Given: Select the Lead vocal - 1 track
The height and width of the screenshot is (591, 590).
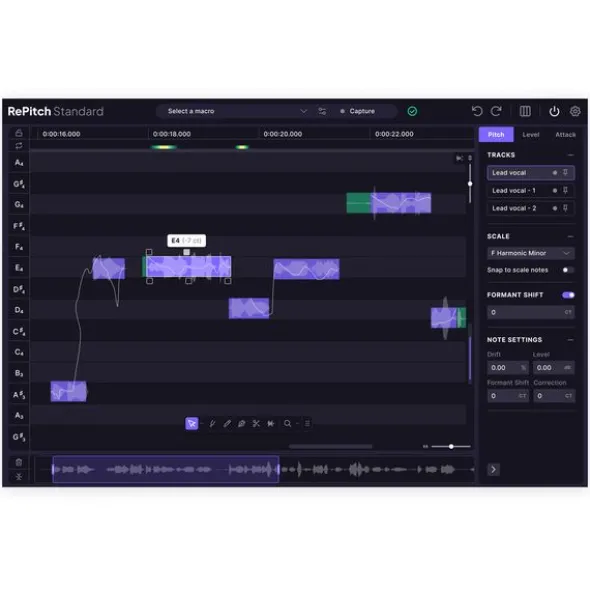Looking at the screenshot, I should (x=530, y=190).
